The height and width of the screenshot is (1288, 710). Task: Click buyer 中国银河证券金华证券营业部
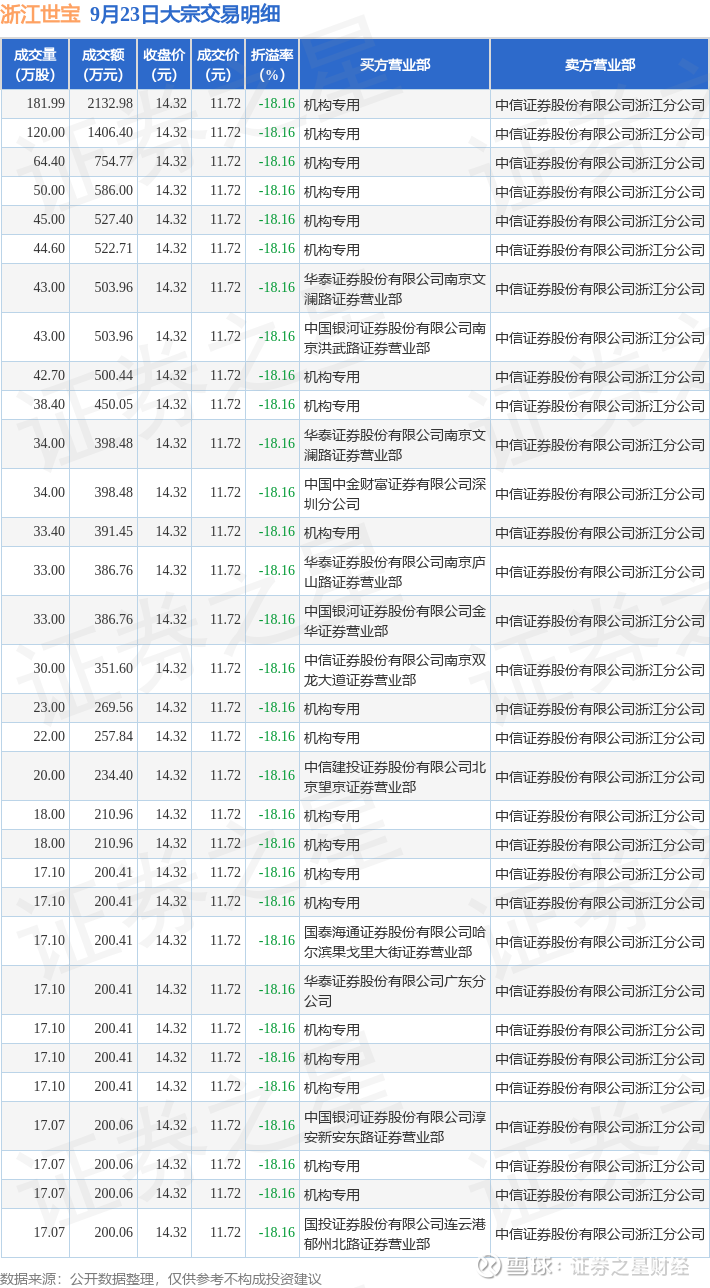[x=395, y=620]
